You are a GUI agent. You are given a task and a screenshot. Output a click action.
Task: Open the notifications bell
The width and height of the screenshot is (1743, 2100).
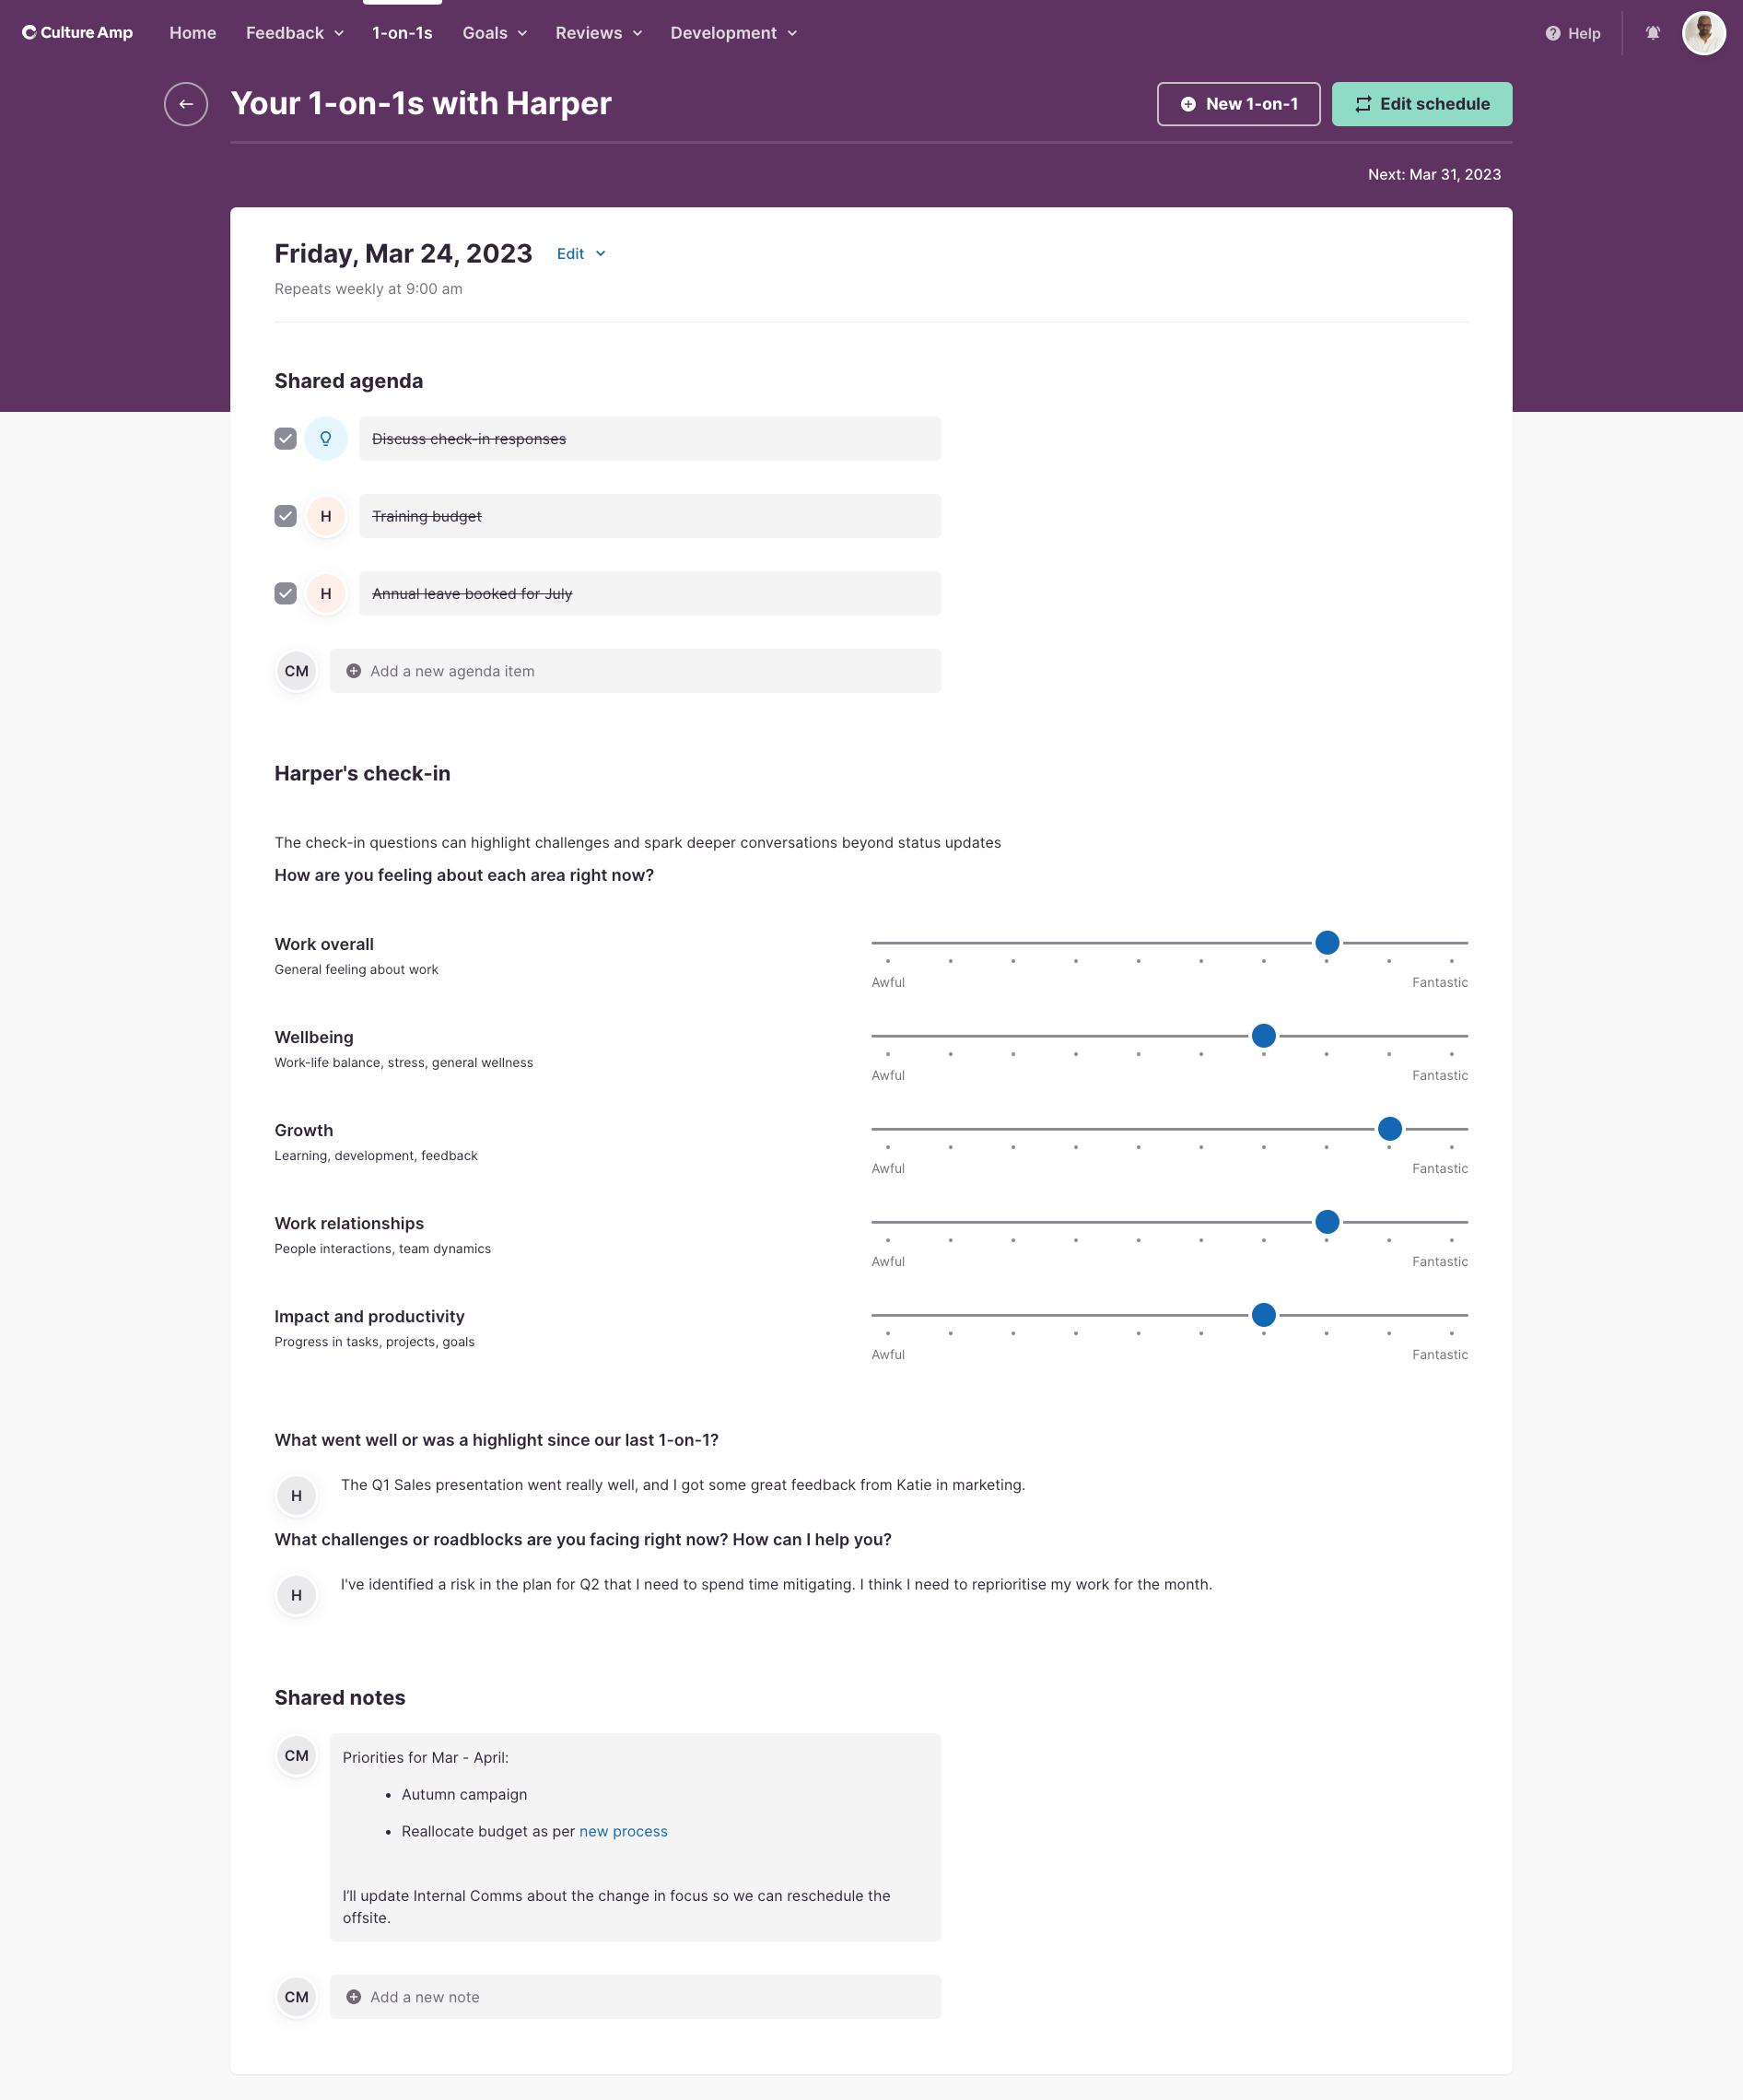click(1652, 33)
